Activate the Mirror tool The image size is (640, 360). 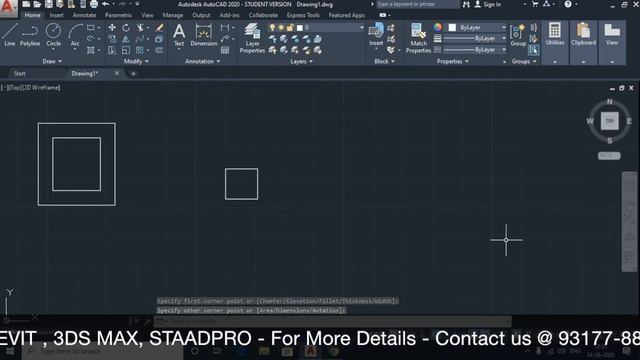pos(126,39)
